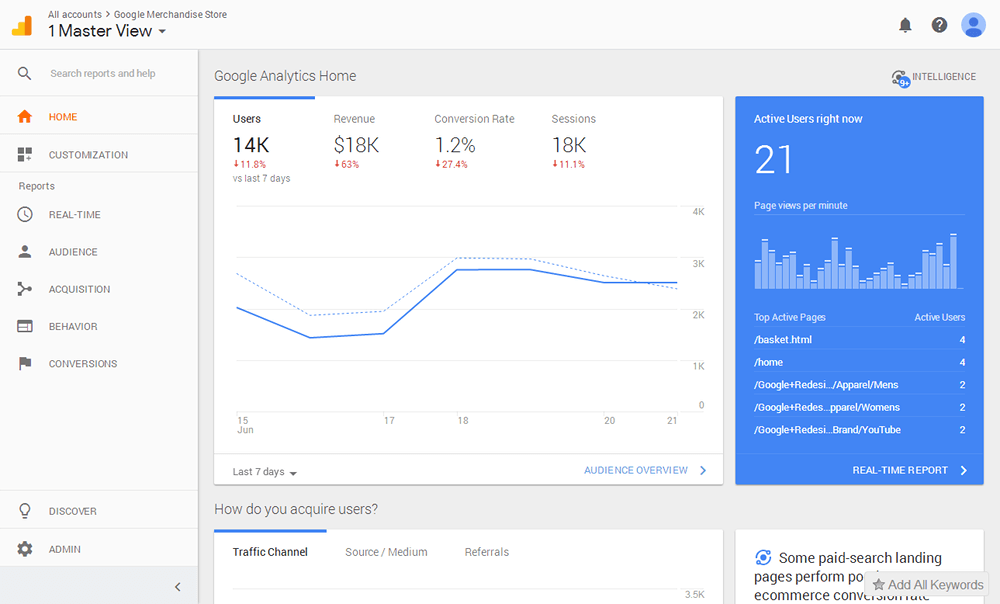This screenshot has width=1000, height=604.
Task: Click the Conversion Rate value 1.2%
Action: (x=455, y=145)
